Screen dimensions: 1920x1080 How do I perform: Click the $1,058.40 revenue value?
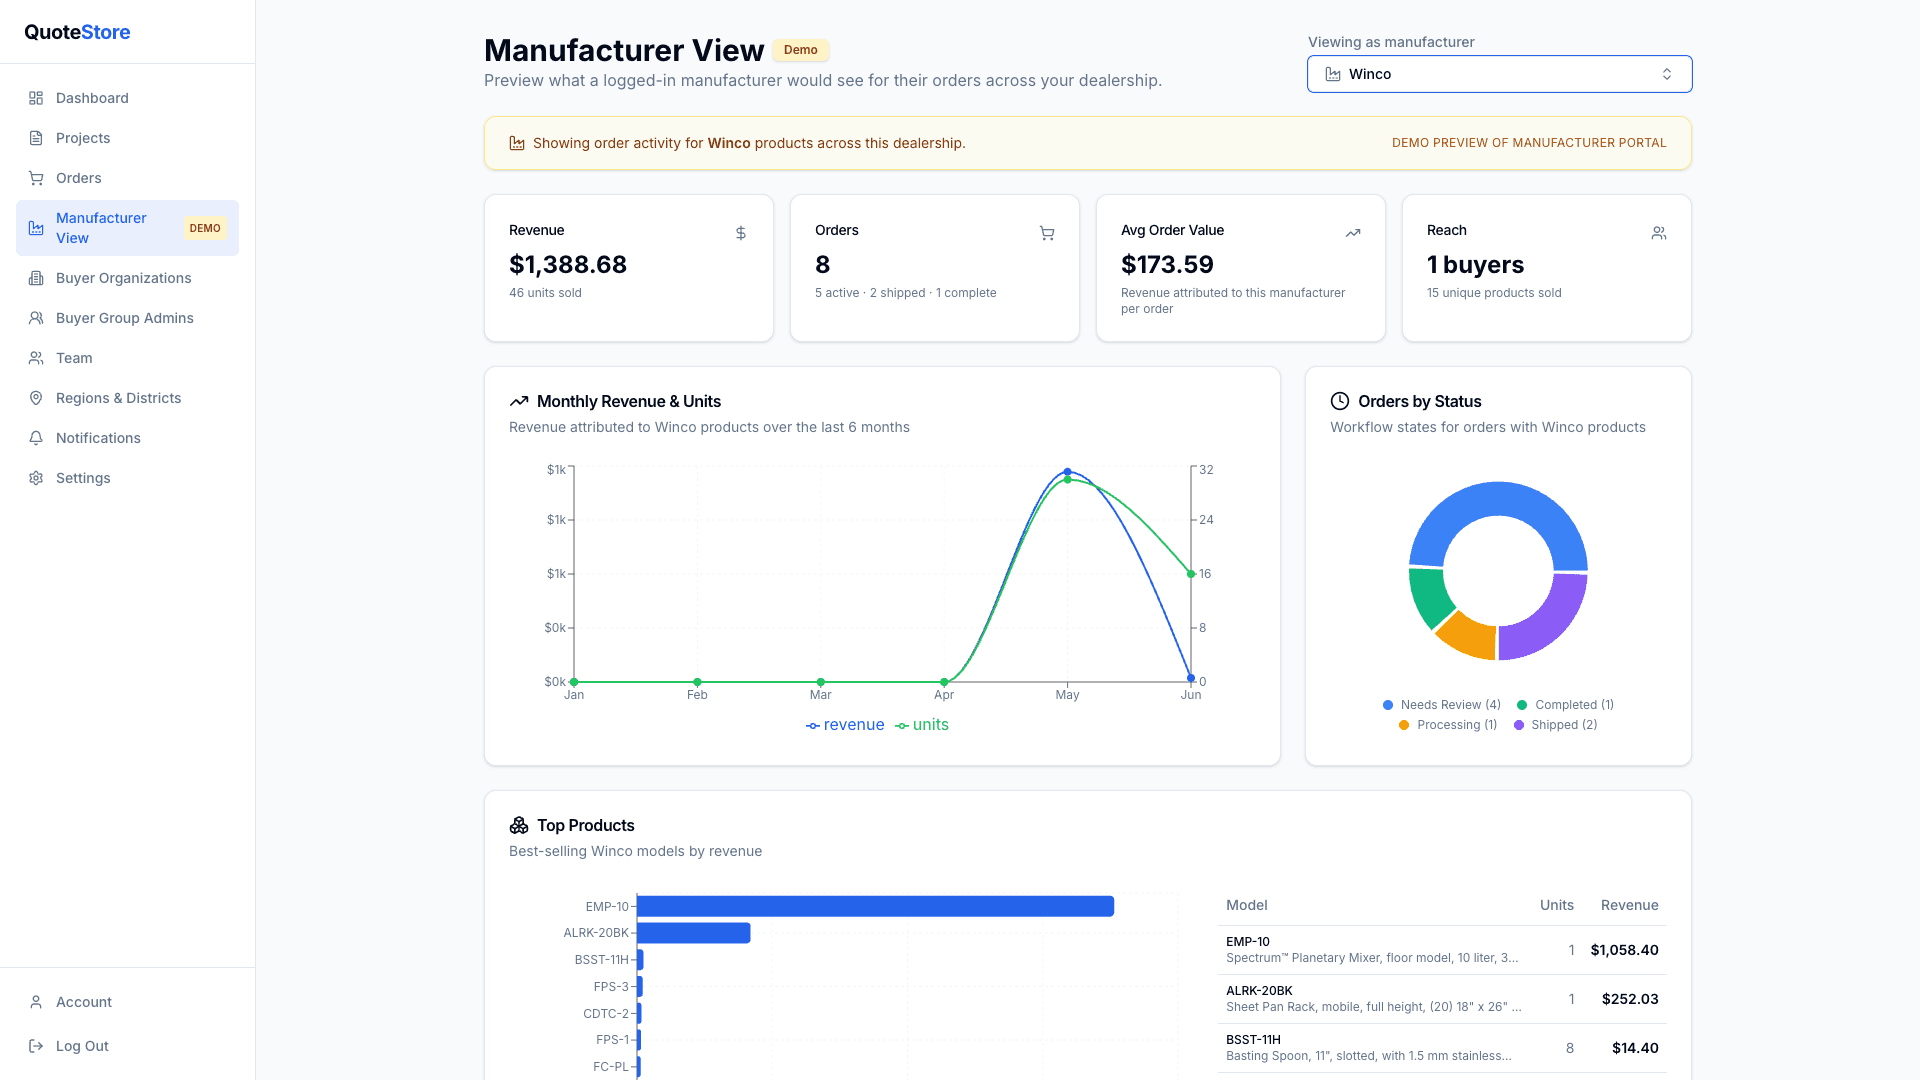[x=1624, y=950]
